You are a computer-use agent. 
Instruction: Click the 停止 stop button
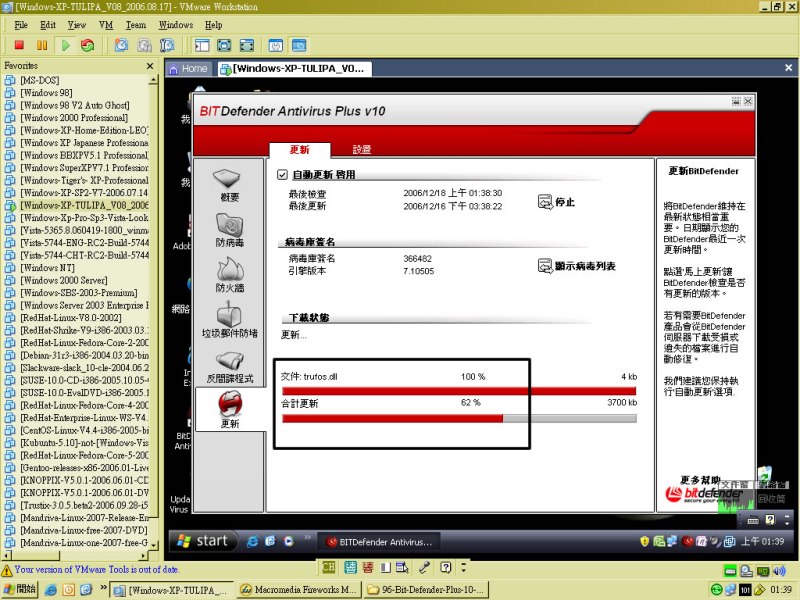pyautogui.click(x=557, y=202)
